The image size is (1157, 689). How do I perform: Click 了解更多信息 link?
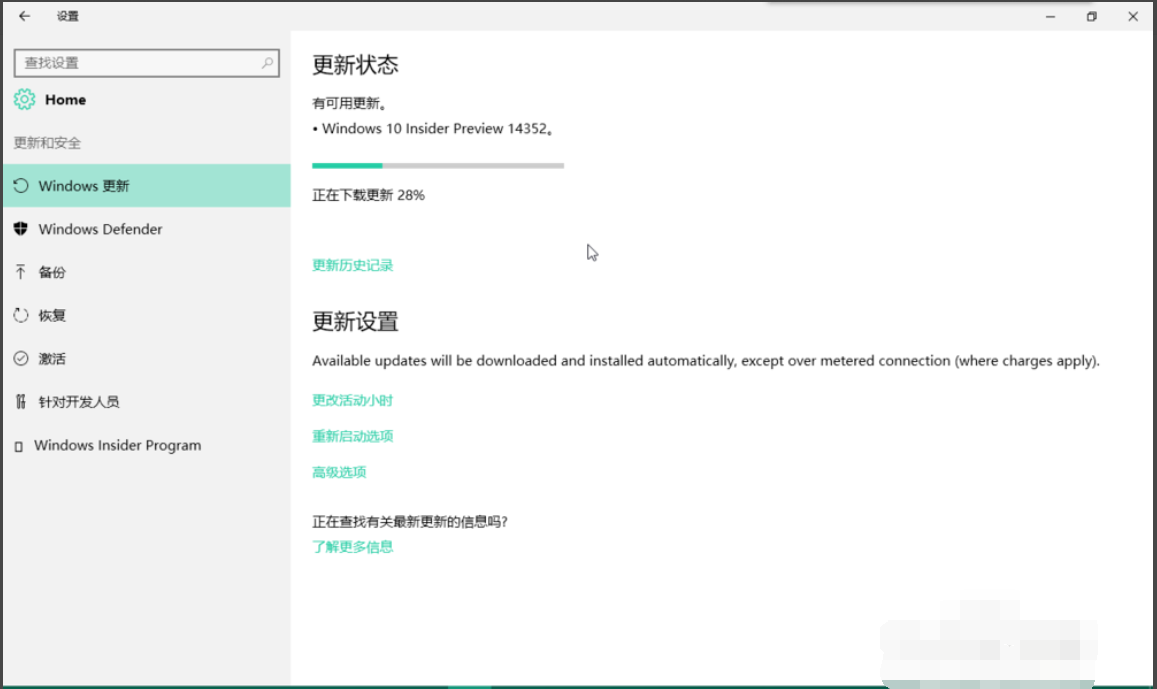[x=352, y=547]
